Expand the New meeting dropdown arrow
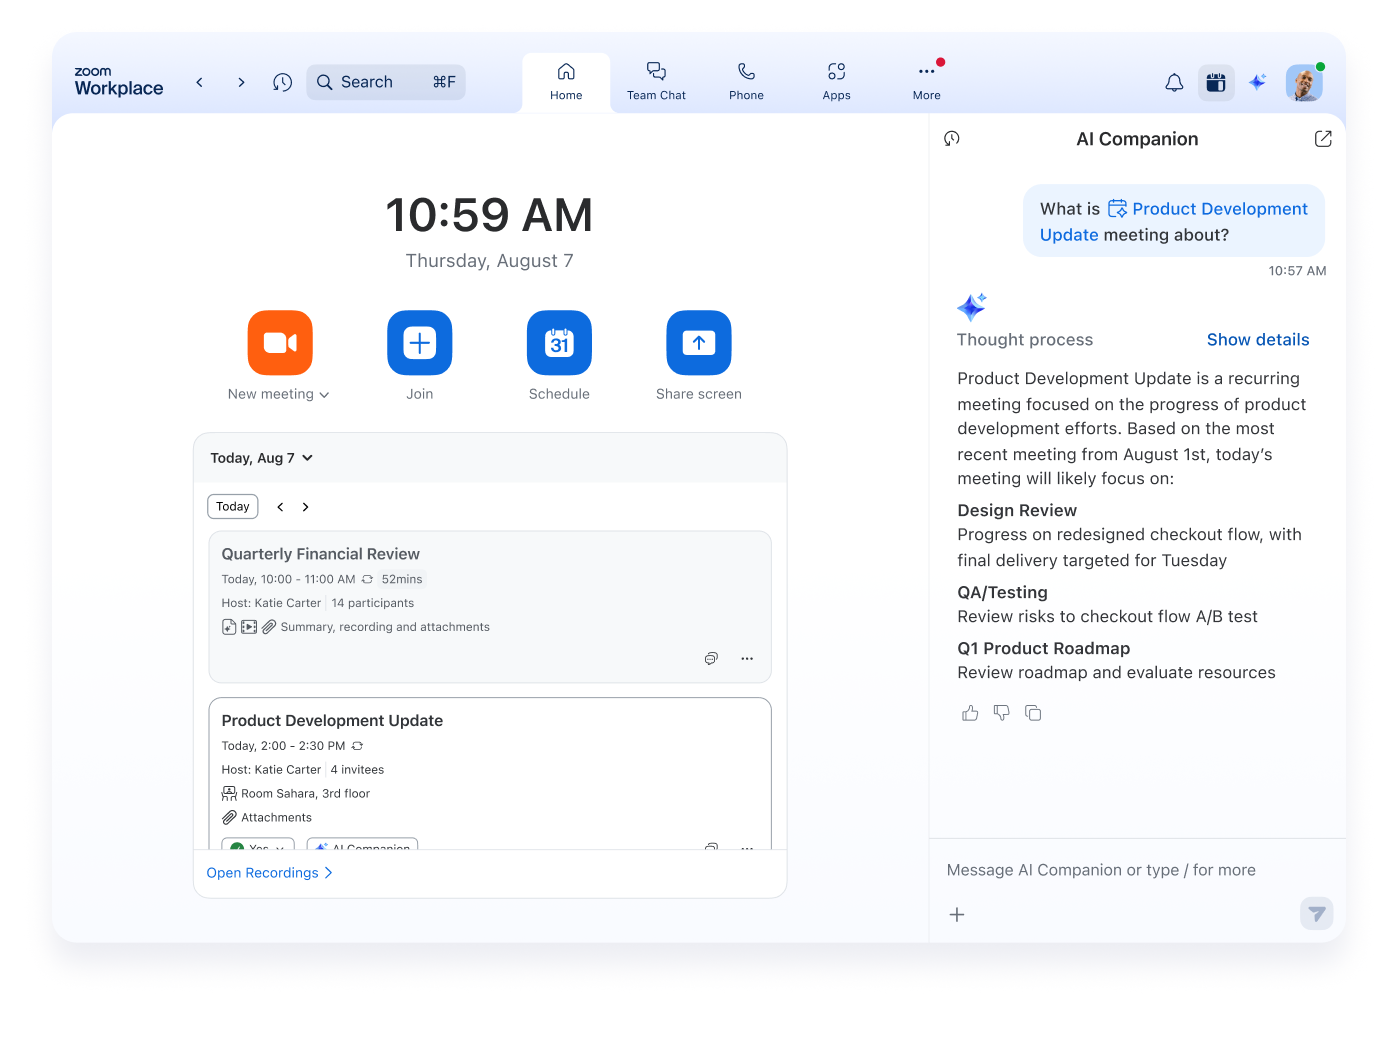 tap(324, 395)
